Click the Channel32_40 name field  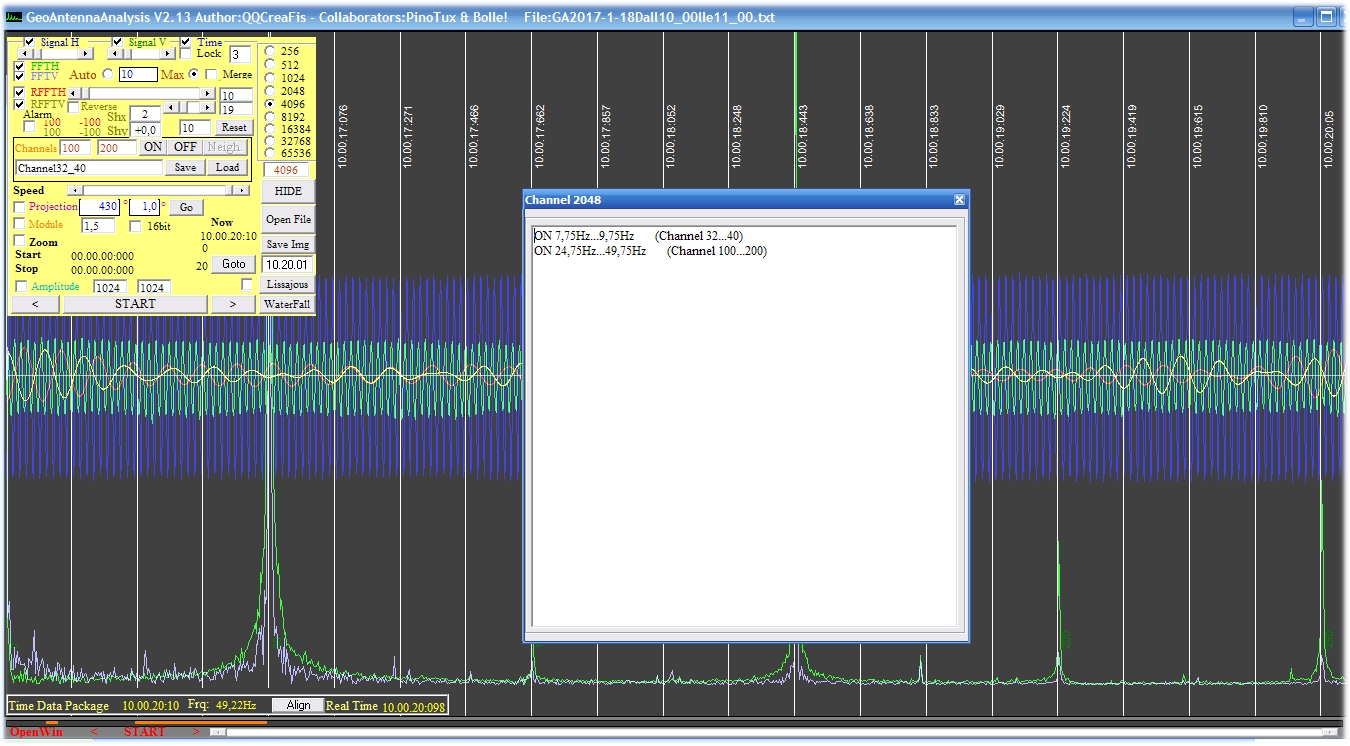[x=89, y=168]
